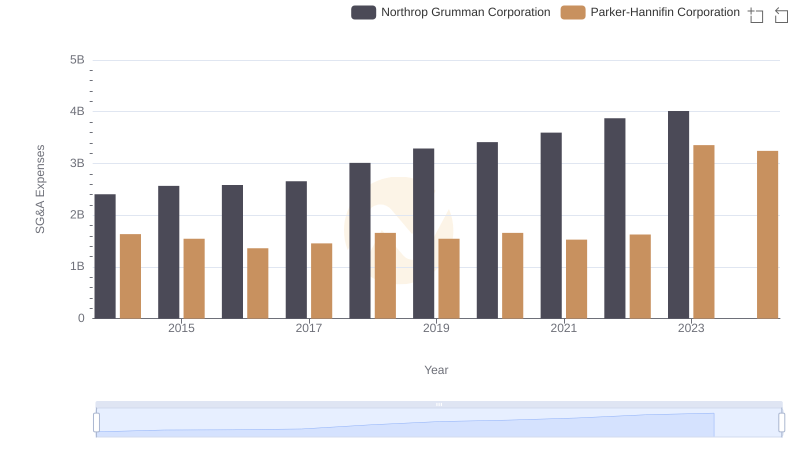Click the zoom area-select icon
Viewport: 800px width, 461px height.
pos(756,15)
